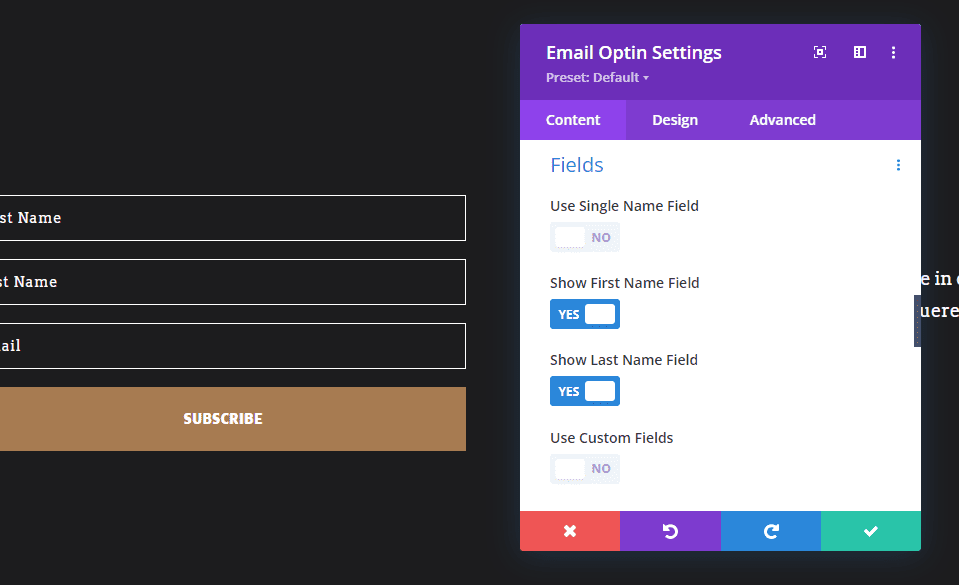Viewport: 959px width, 585px height.
Task: Open the Fields section options menu
Action: pos(898,165)
